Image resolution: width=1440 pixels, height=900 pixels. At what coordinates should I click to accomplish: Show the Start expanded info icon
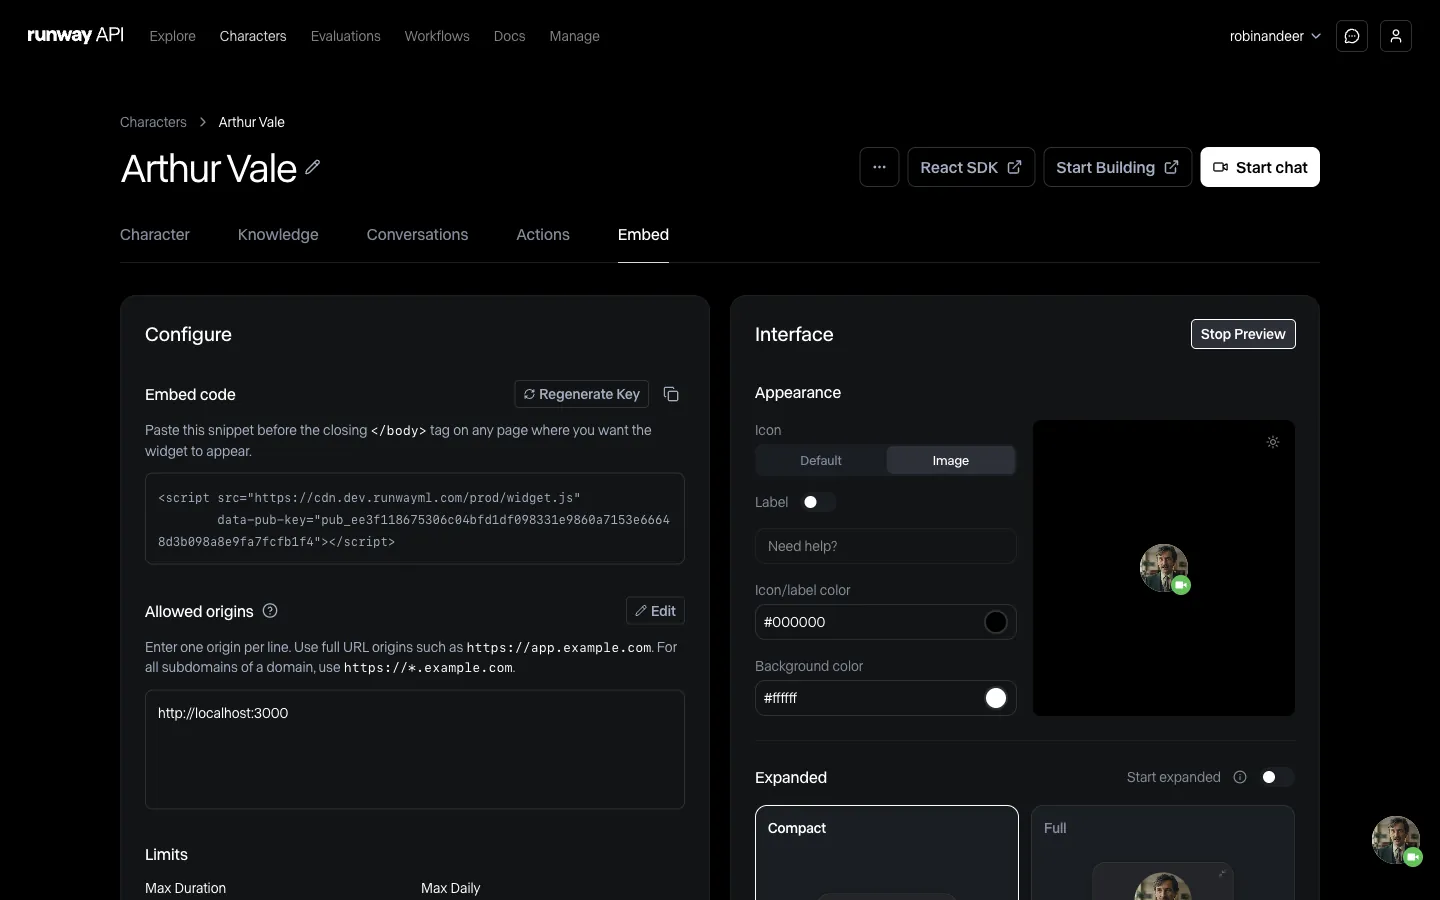(x=1240, y=777)
